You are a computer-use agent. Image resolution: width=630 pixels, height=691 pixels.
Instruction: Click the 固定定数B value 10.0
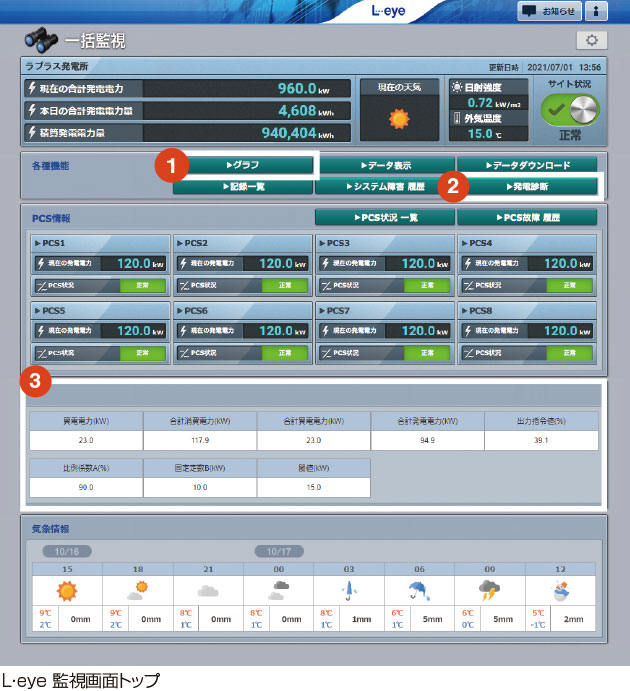200,487
